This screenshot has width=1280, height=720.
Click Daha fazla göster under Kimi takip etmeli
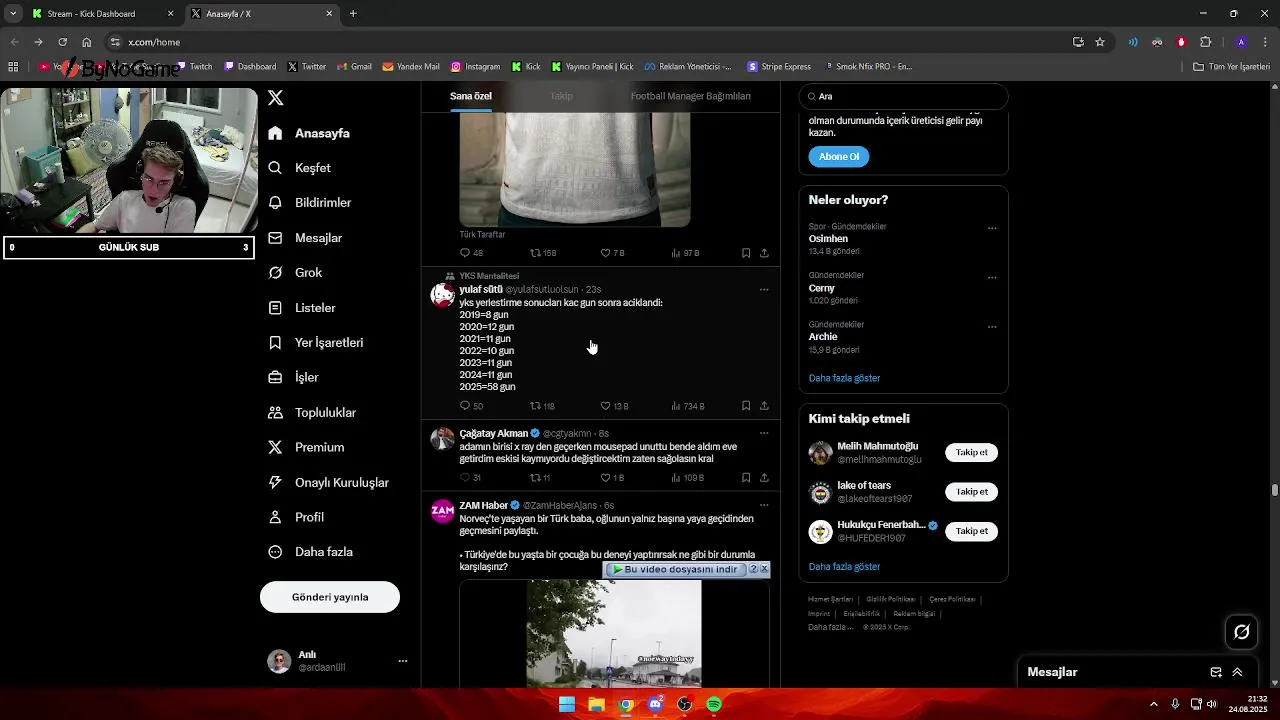tap(844, 567)
